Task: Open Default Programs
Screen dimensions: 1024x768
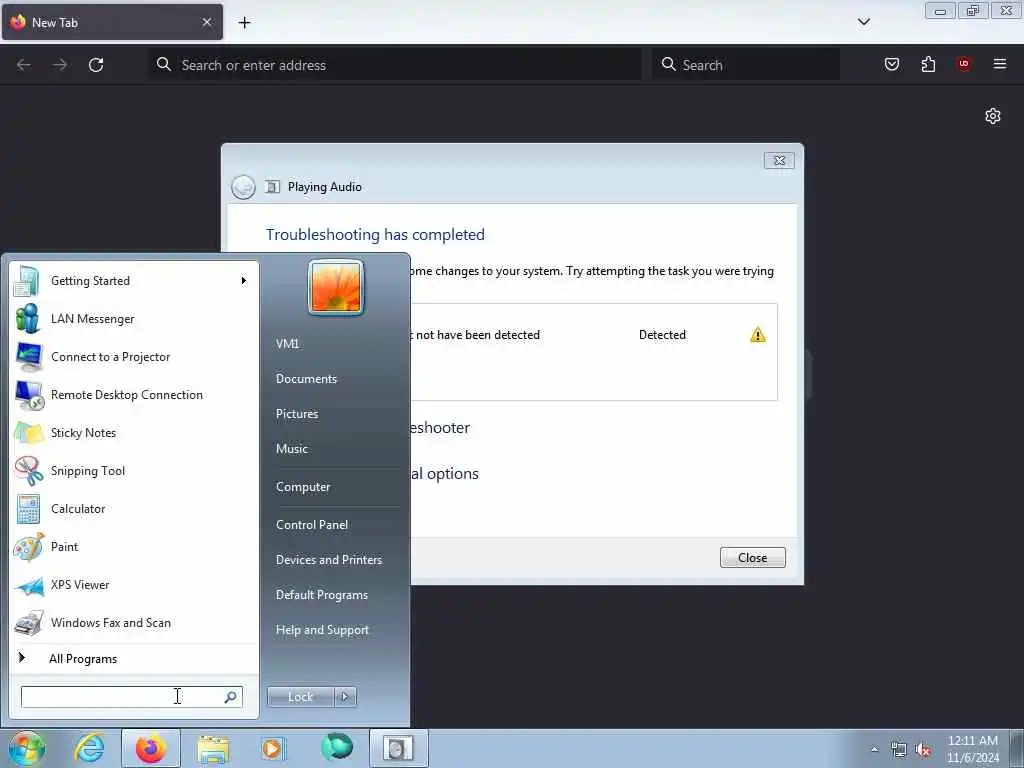Action: 322,595
